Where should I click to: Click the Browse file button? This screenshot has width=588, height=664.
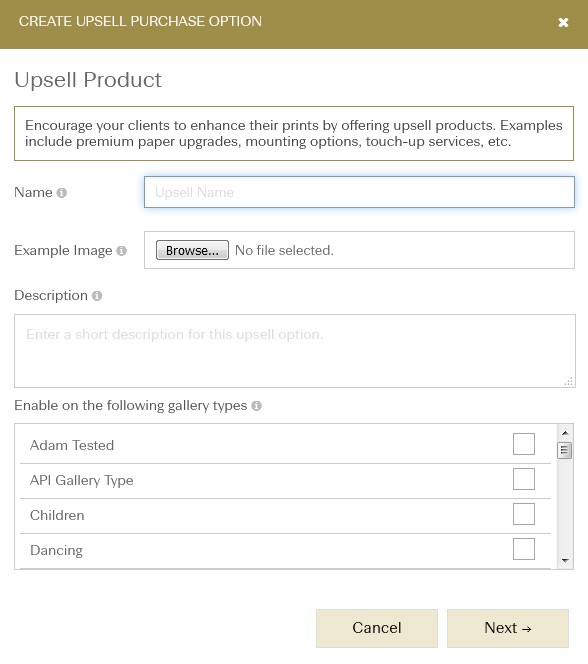click(x=192, y=250)
